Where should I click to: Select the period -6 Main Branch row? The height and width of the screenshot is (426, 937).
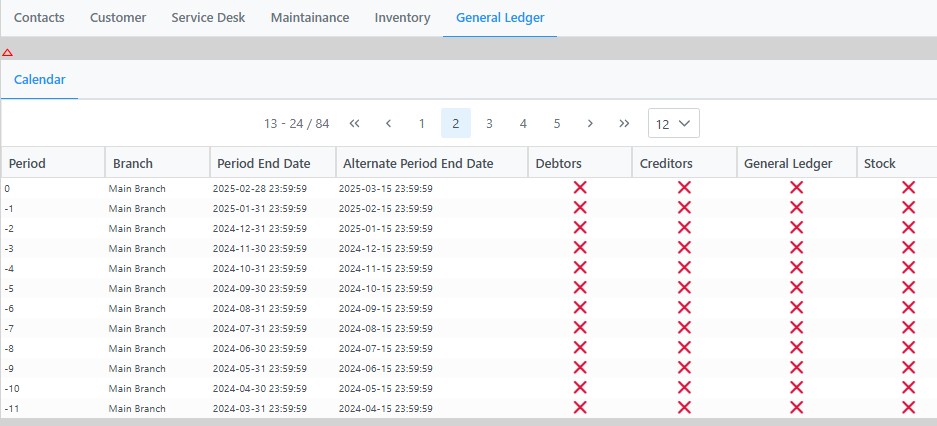coord(137,308)
